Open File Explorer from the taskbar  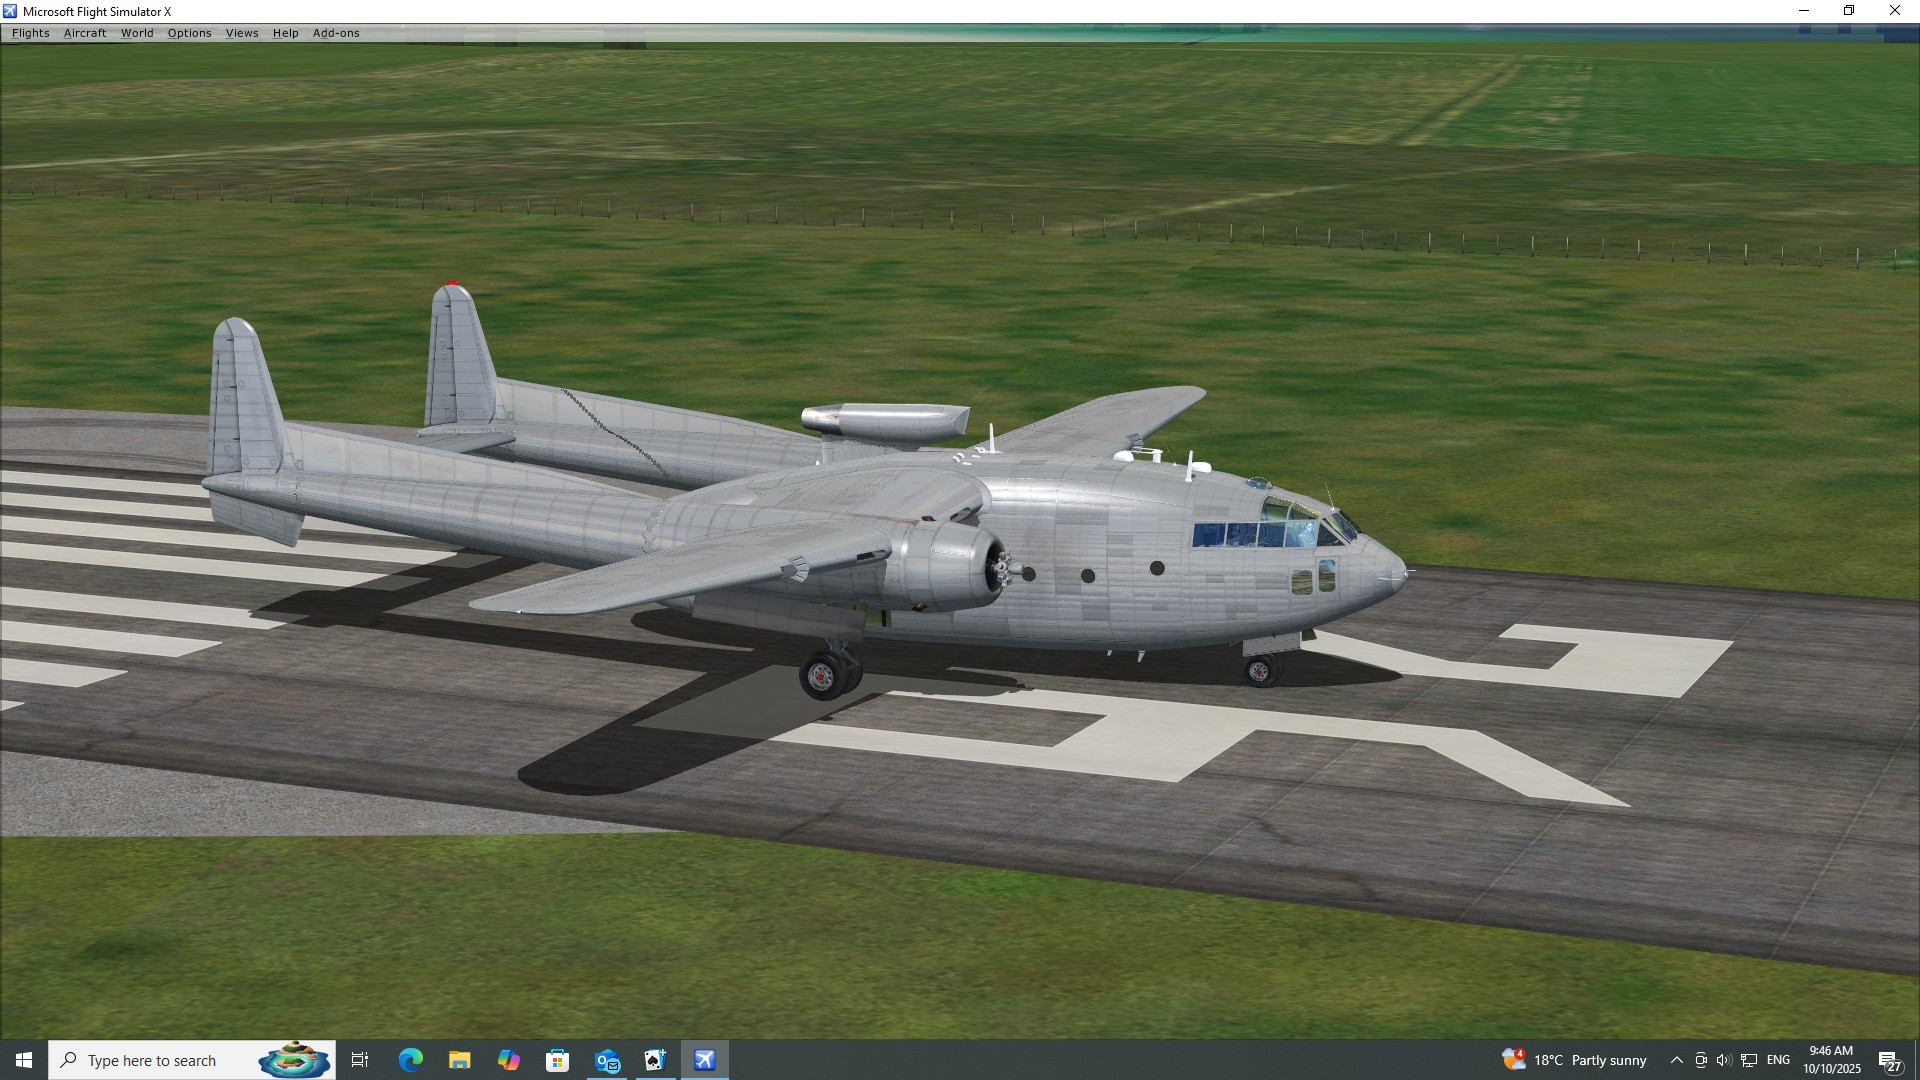459,1060
